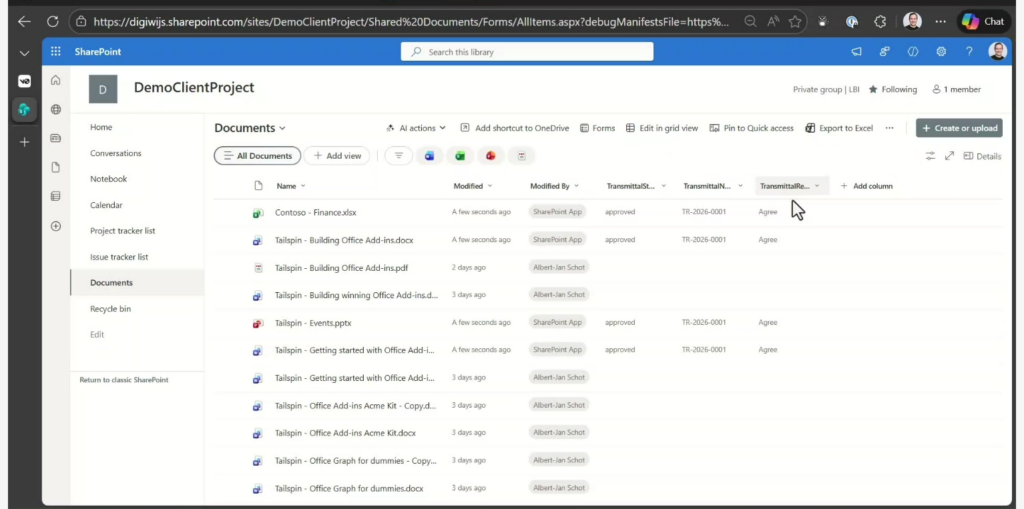The height and width of the screenshot is (509, 1024).
Task: Open view options sliders icon
Action: pos(930,156)
